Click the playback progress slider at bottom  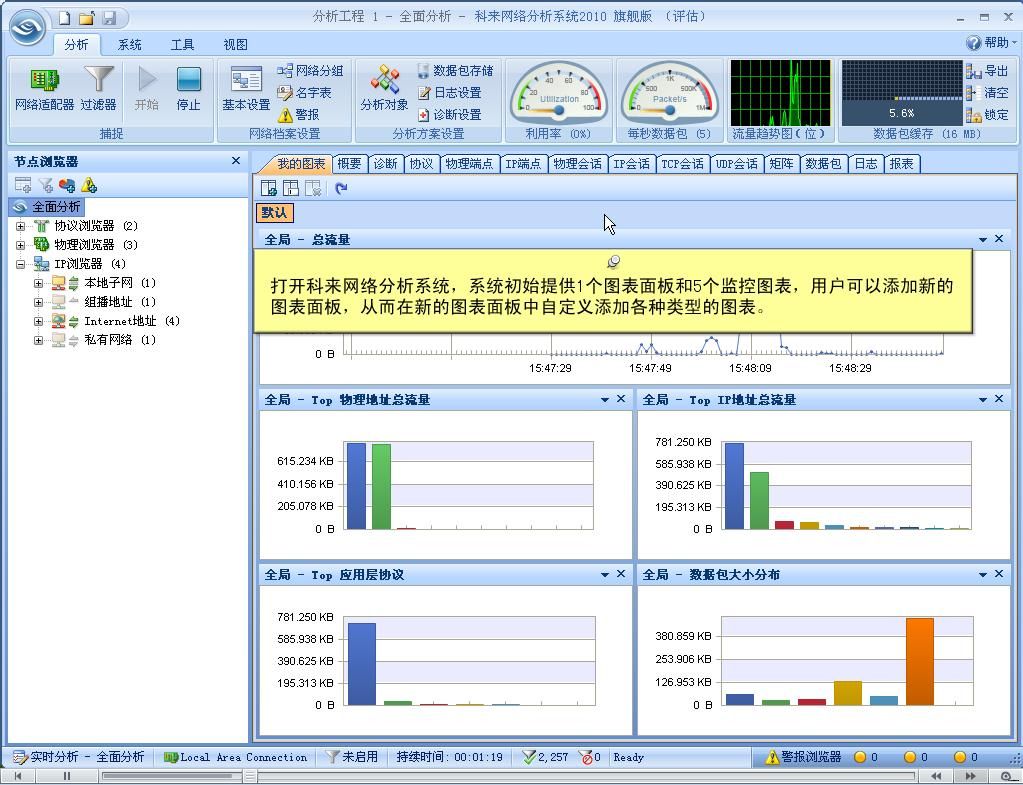(x=170, y=776)
